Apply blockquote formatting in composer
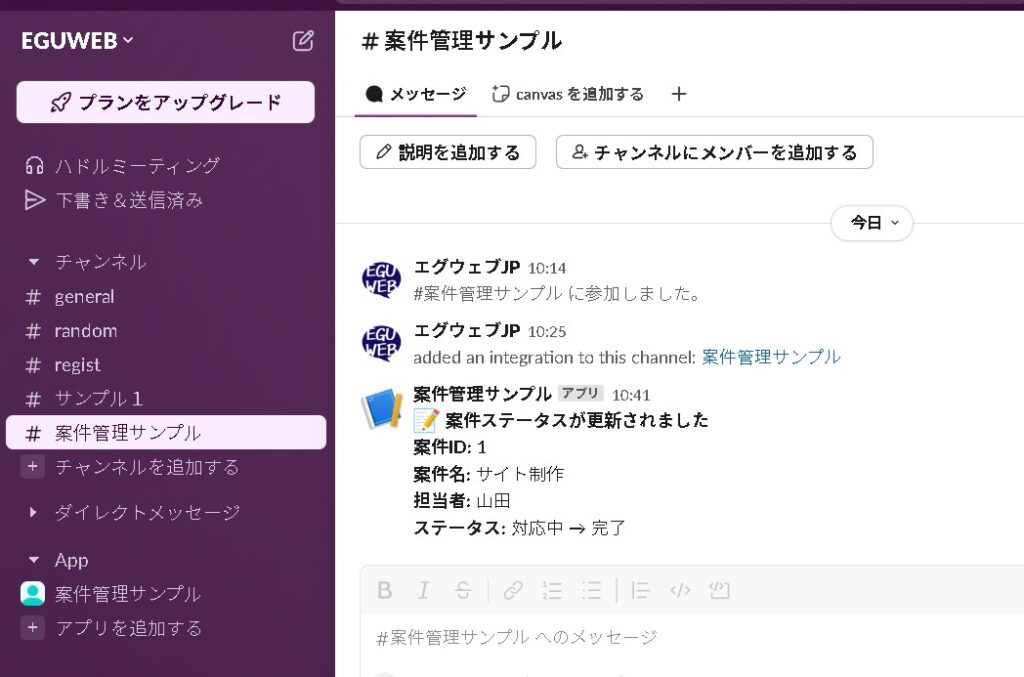Image resolution: width=1024 pixels, height=677 pixels. (x=641, y=590)
